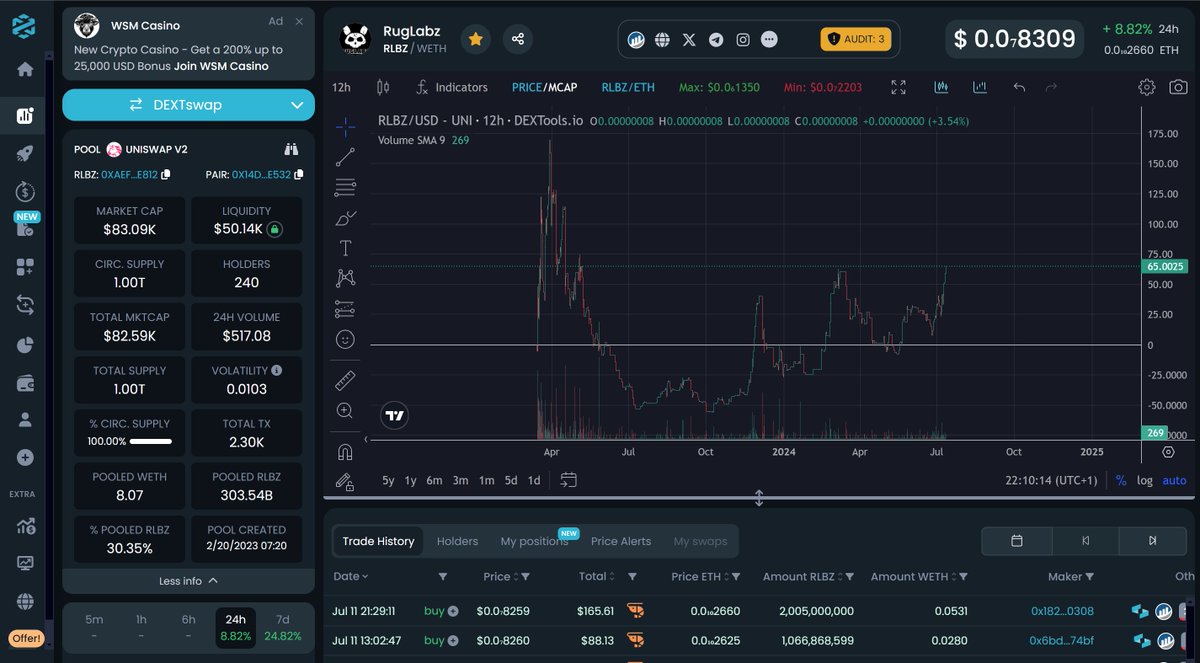Select the chart zoom-in tool
The width and height of the screenshot is (1200, 663).
(x=345, y=410)
